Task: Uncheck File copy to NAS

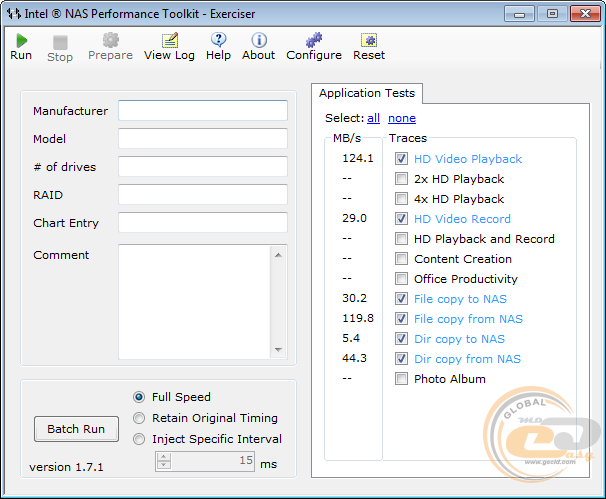Action: pyautogui.click(x=401, y=299)
